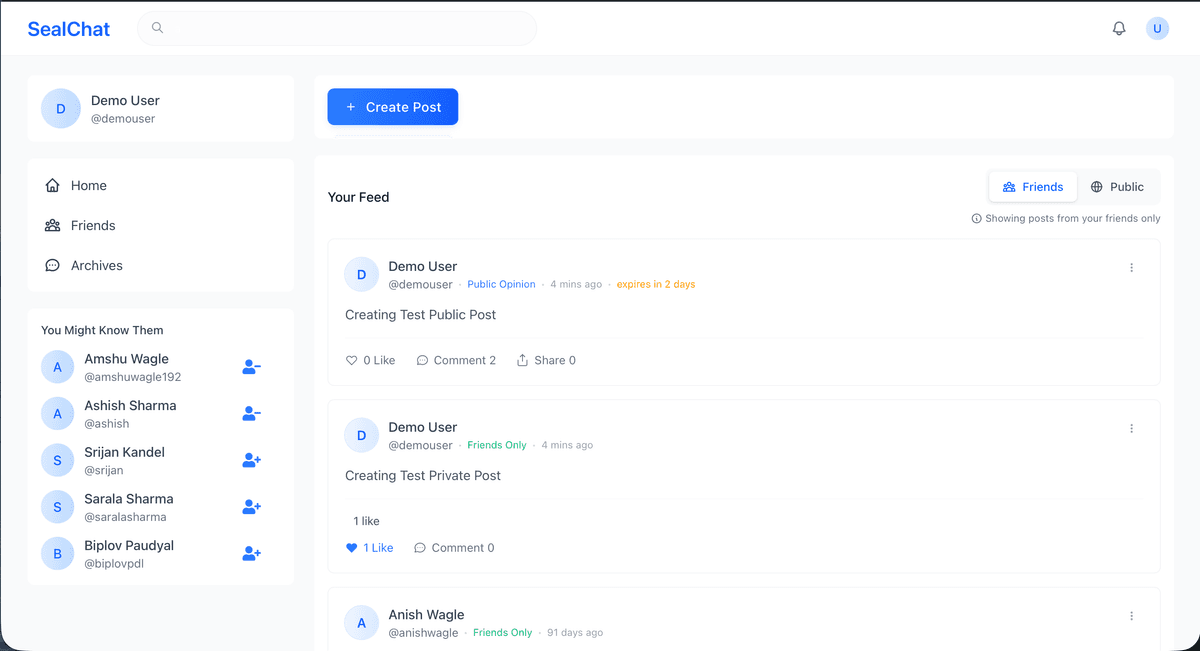
Task: Open Biplov Paudyal's avatar
Action: [58, 553]
